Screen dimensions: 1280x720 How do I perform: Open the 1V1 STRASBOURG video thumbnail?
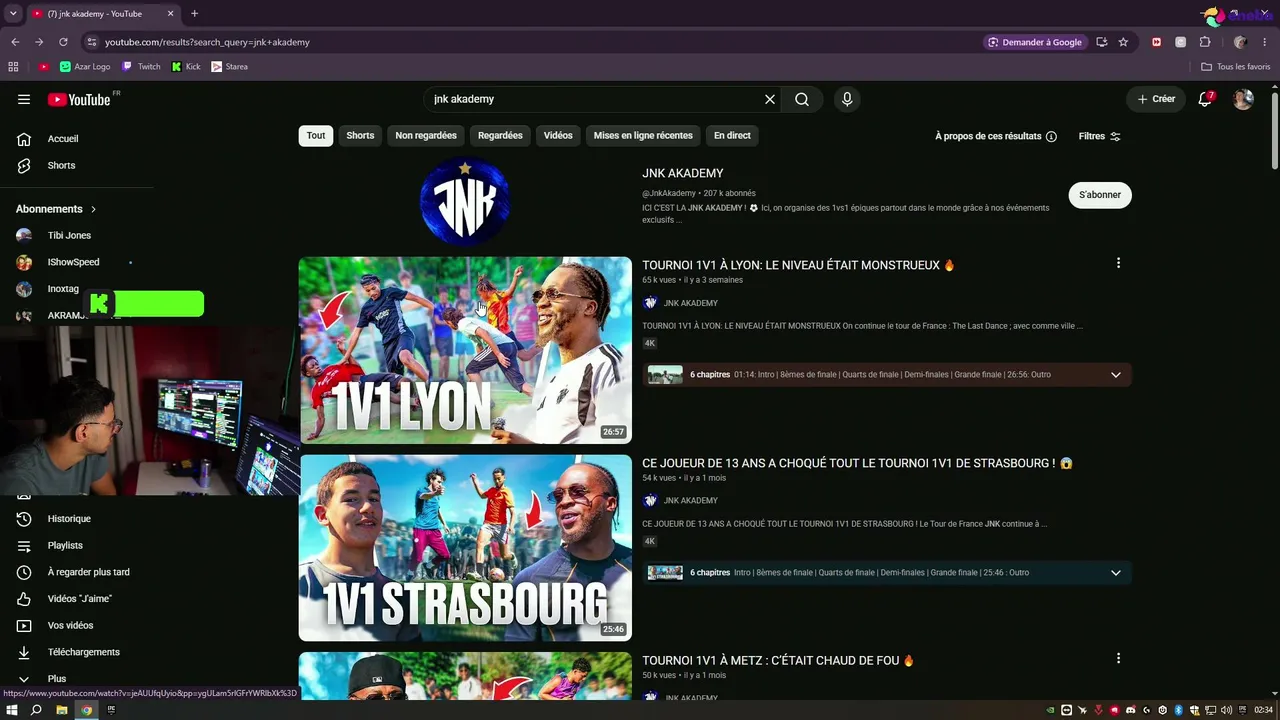tap(465, 548)
